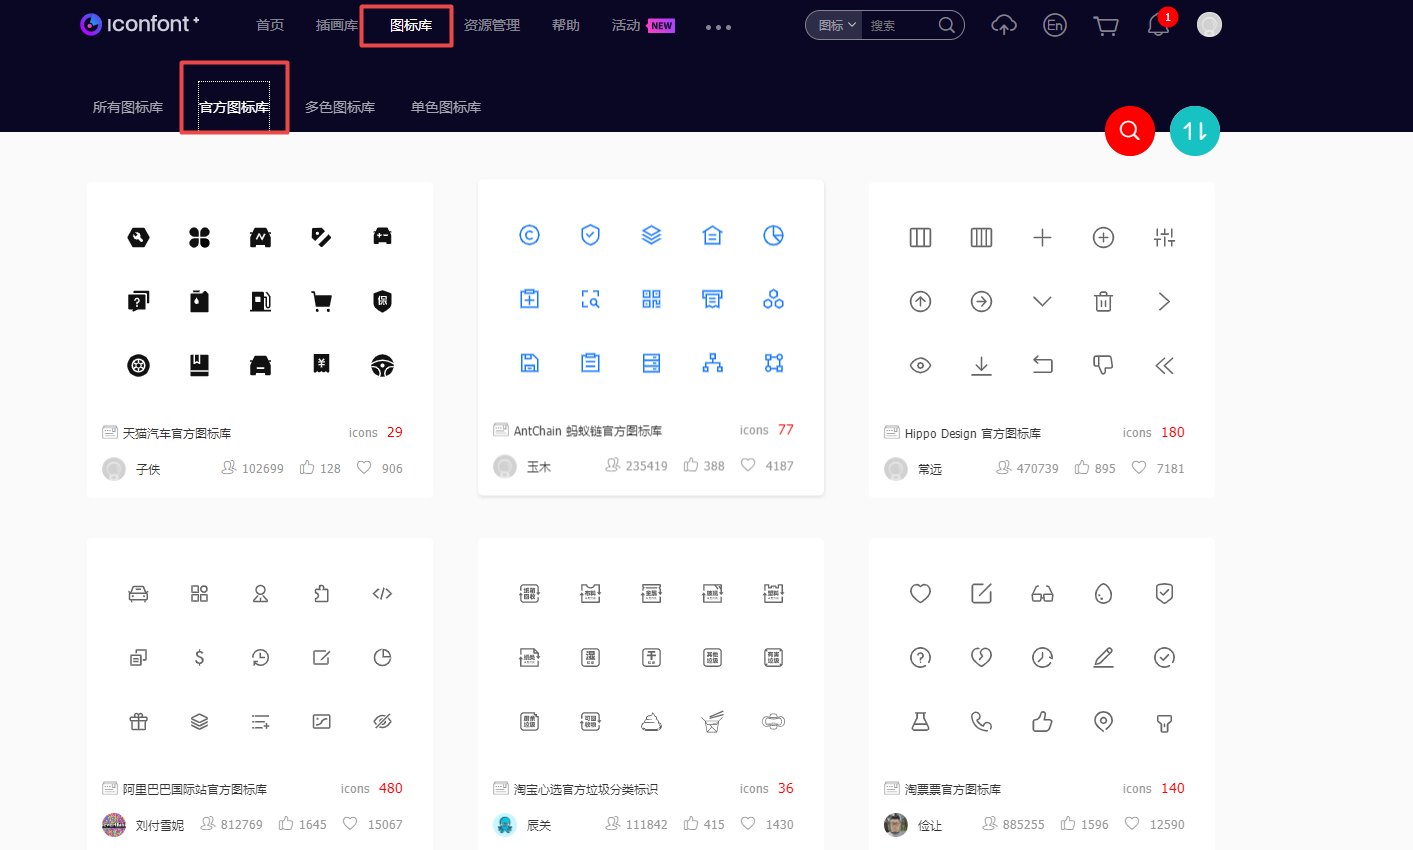1413x850 pixels.
Task: Click trash can icon in Hippo Design card
Action: click(1103, 301)
